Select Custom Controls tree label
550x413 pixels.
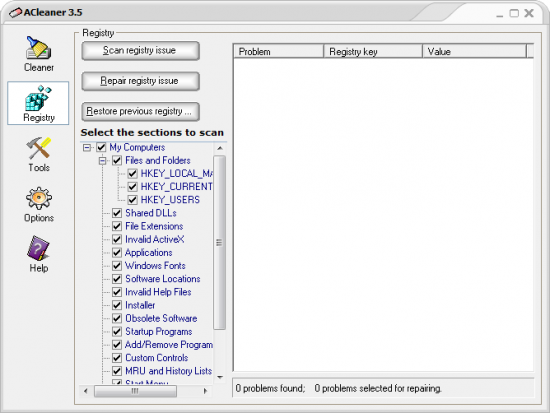click(157, 358)
